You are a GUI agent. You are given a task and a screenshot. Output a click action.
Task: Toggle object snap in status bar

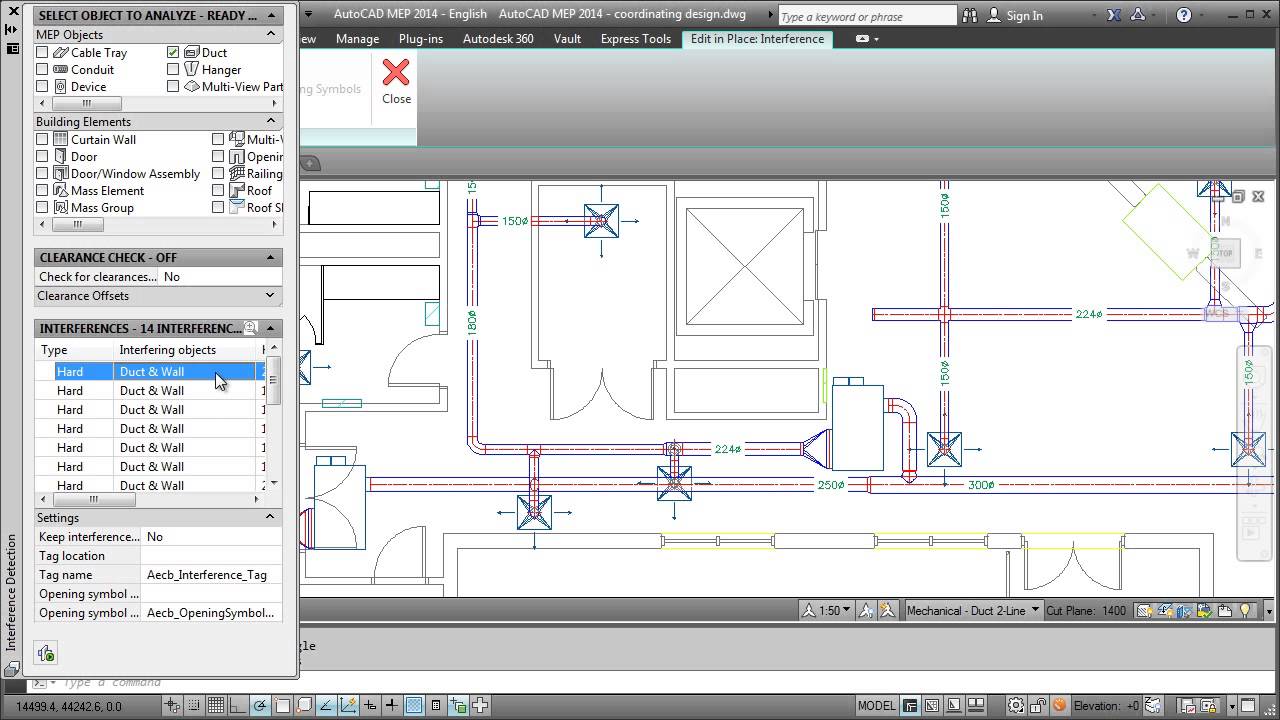click(282, 705)
